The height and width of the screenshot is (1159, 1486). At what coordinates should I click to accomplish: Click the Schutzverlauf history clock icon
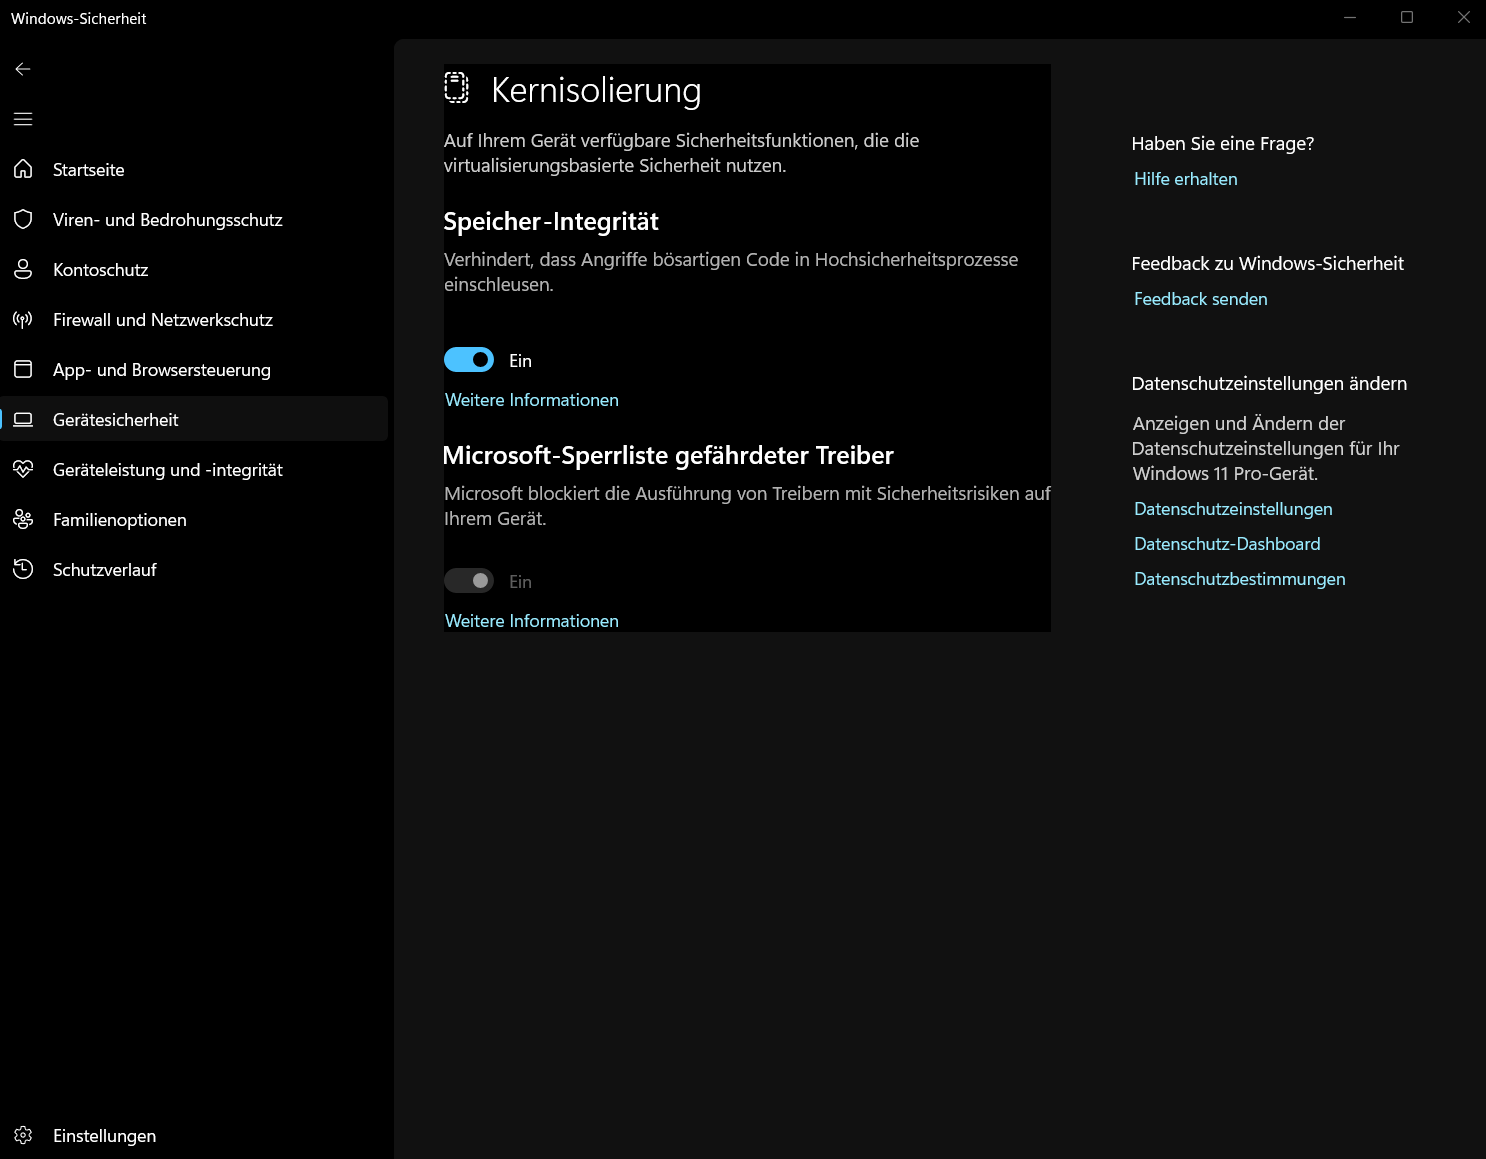pyautogui.click(x=23, y=569)
